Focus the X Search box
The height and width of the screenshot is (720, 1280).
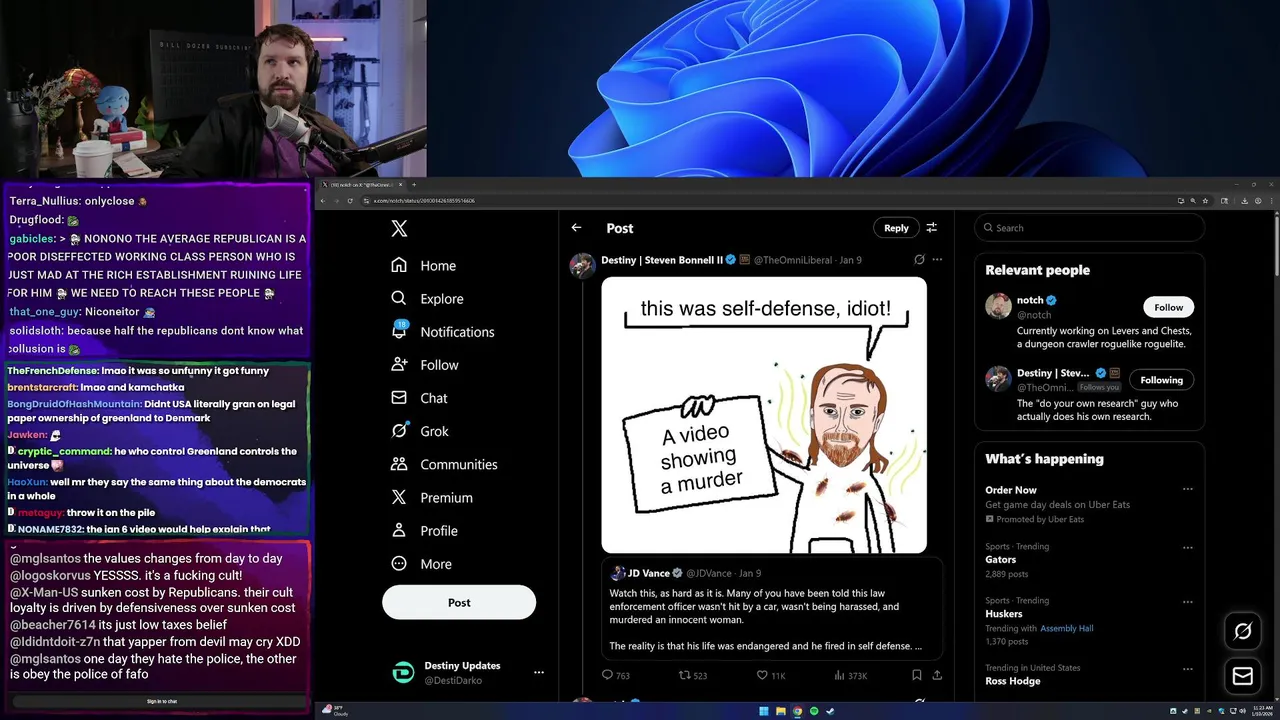click(1089, 228)
